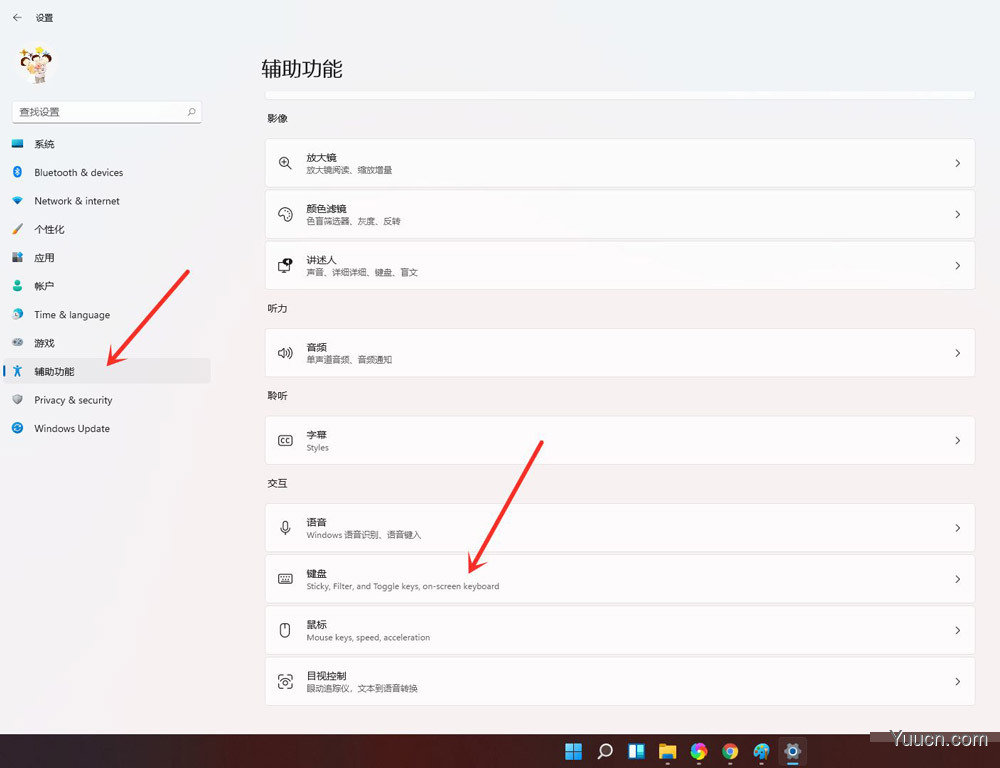Image resolution: width=1000 pixels, height=768 pixels.
Task: Click the Windows Update sync icon
Action: click(18, 428)
